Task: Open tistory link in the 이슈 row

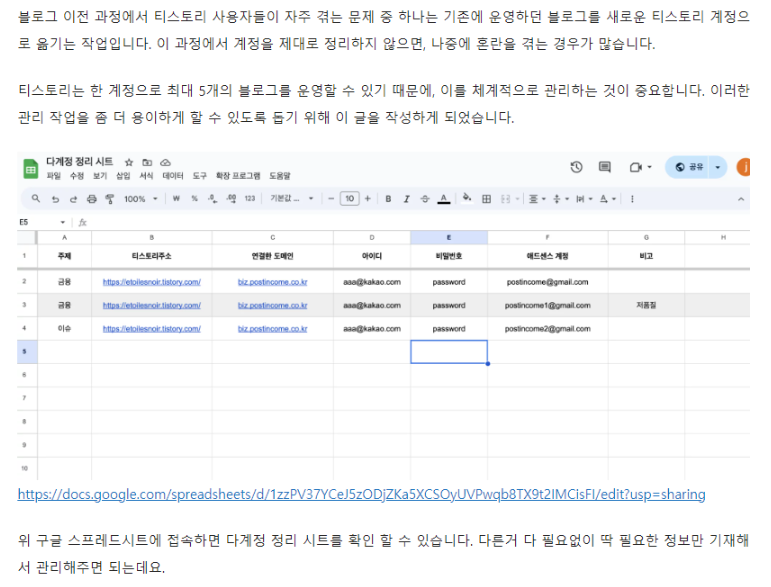Action: tap(151, 328)
